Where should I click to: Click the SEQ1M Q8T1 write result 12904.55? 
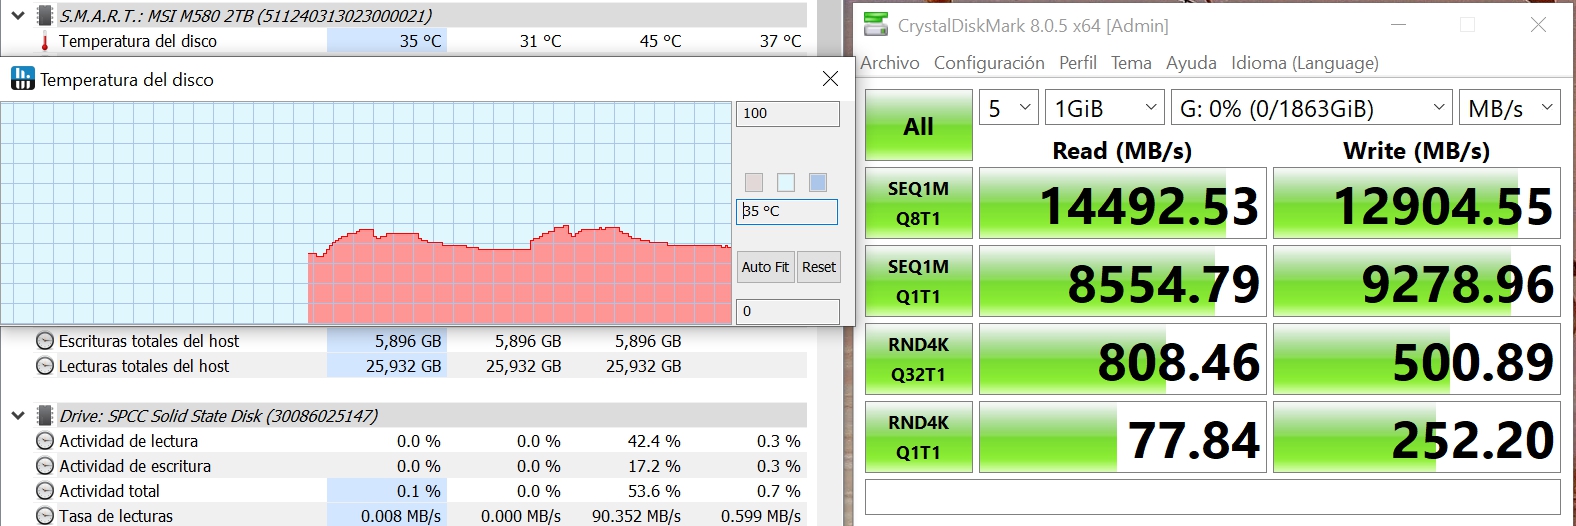click(x=1416, y=203)
